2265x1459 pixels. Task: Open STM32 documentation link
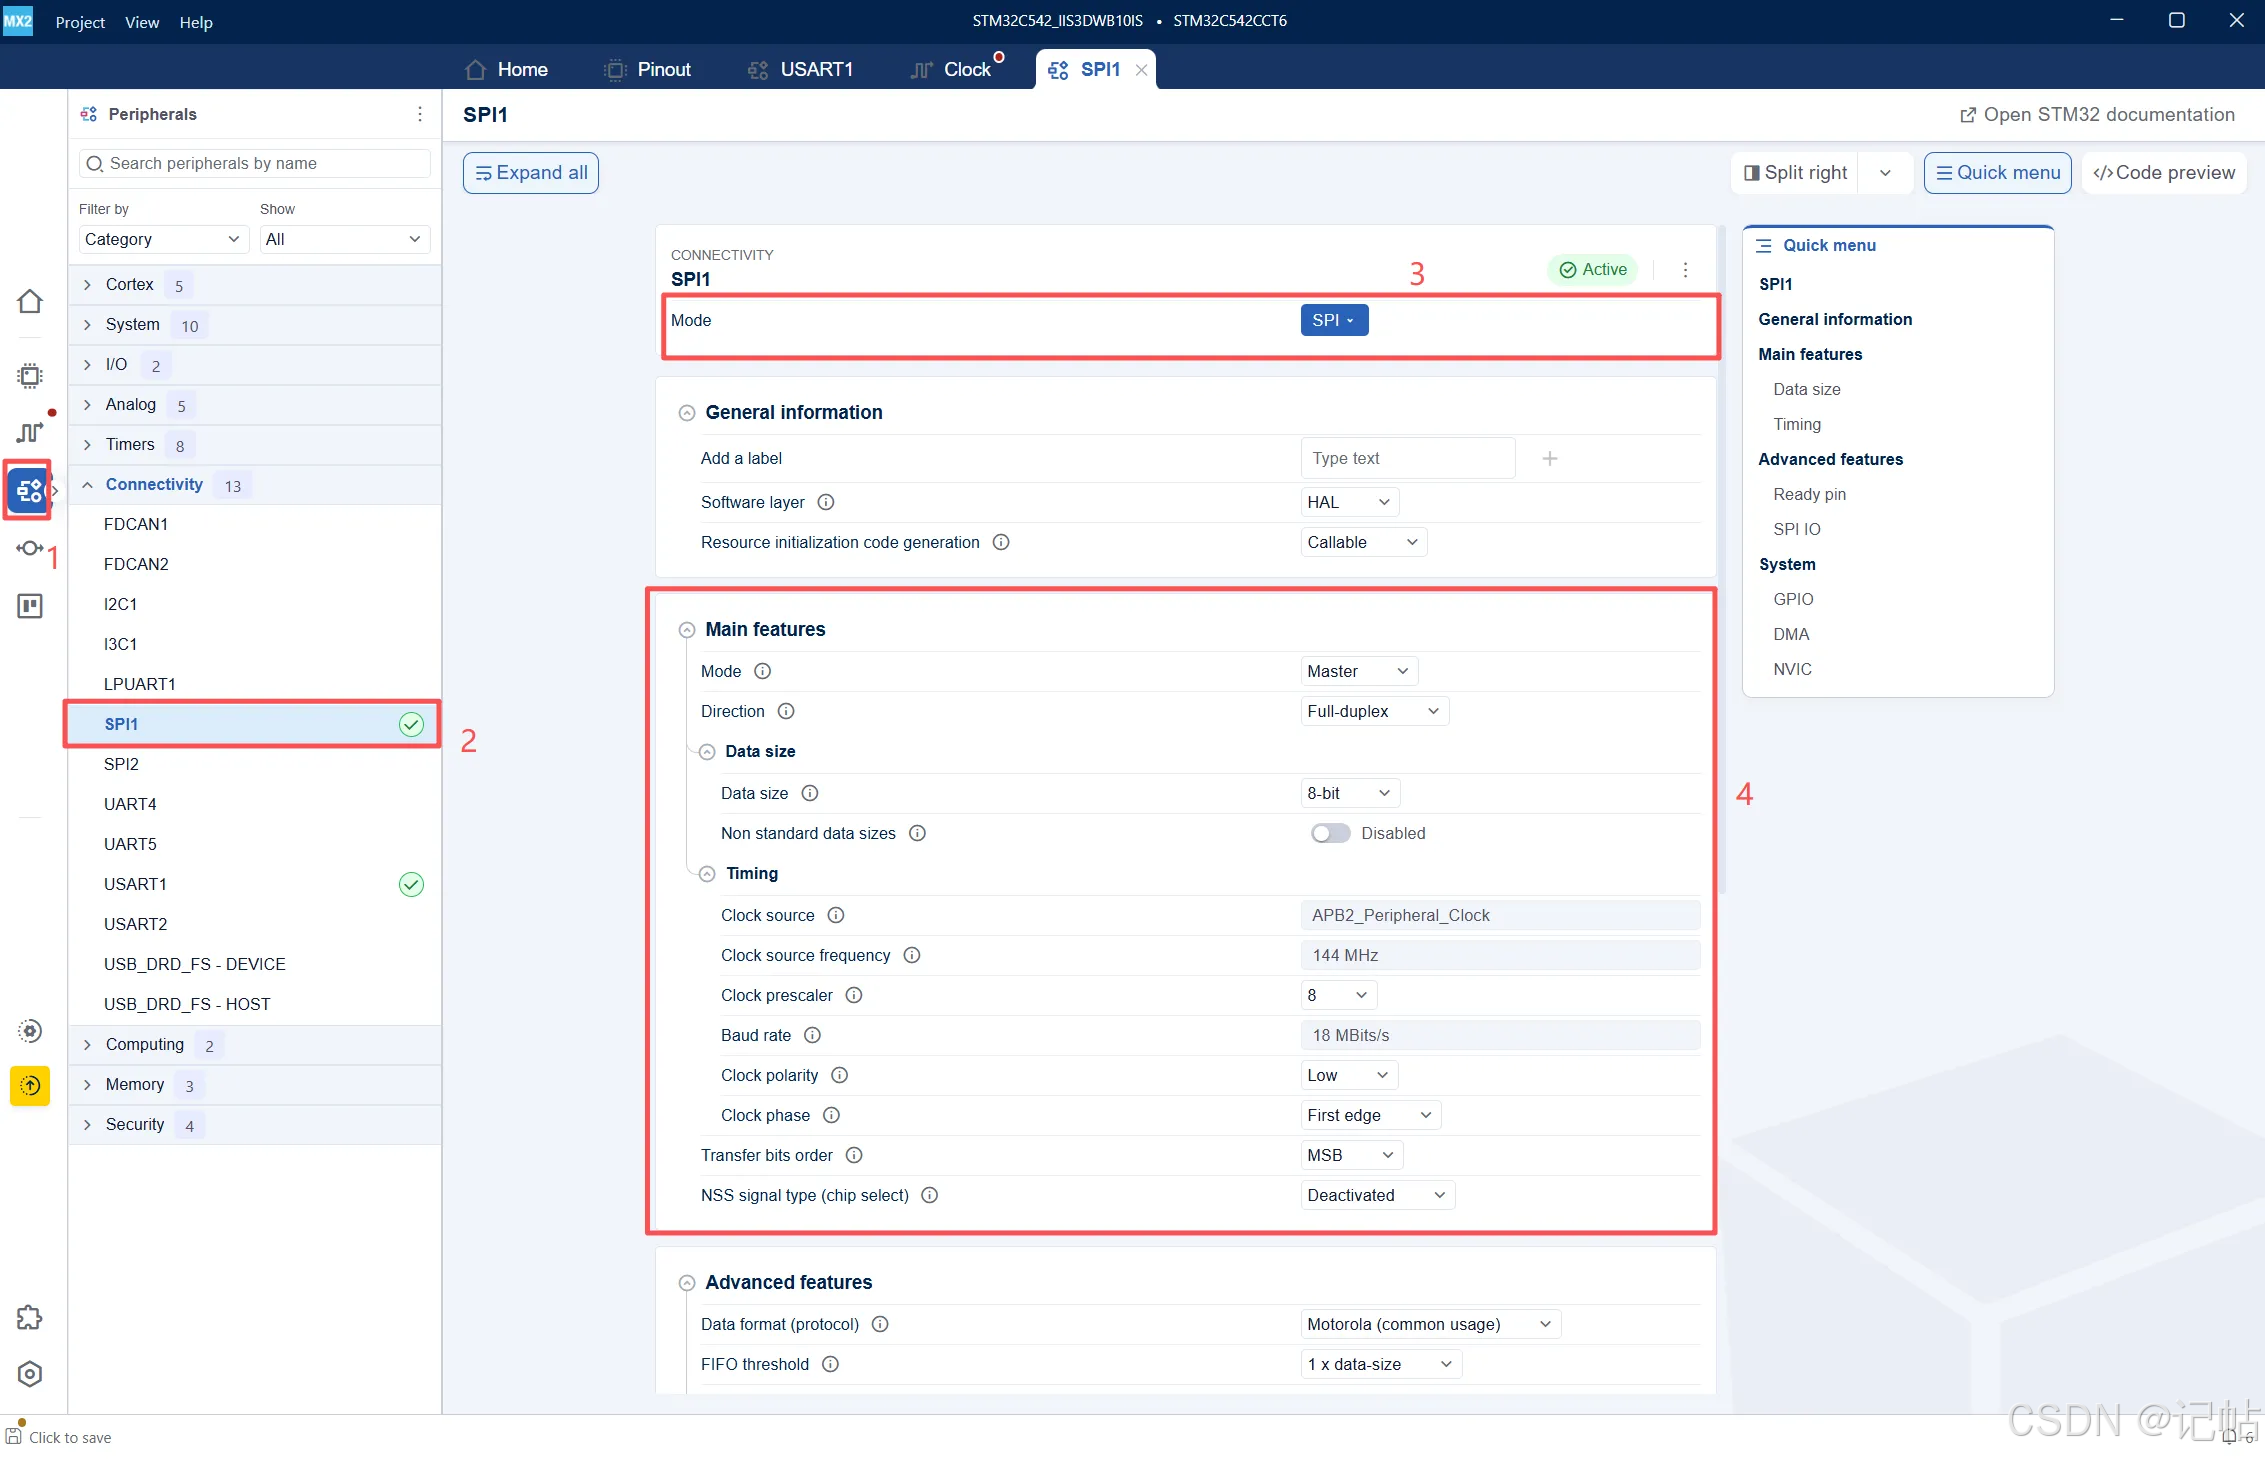[x=2097, y=114]
